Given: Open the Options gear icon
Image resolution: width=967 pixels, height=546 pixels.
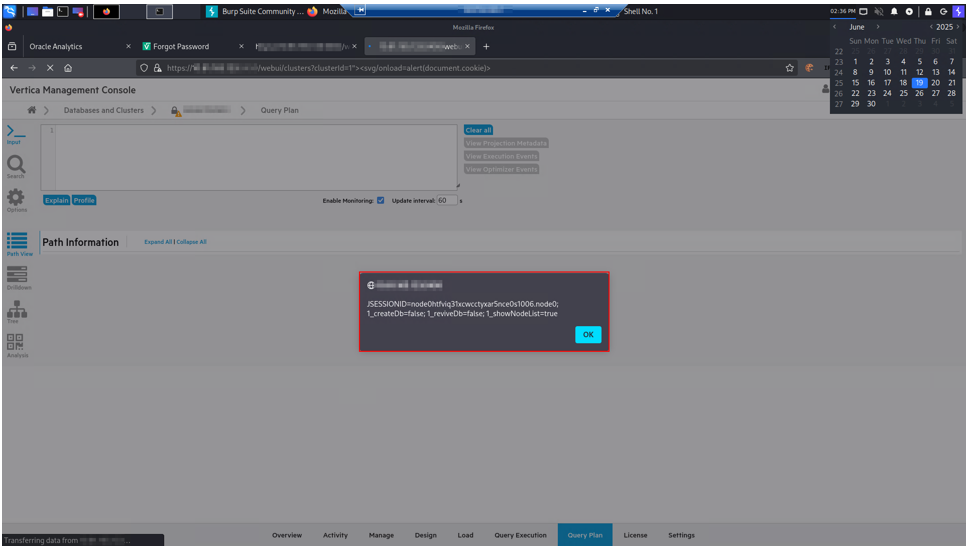Looking at the screenshot, I should coord(16,199).
